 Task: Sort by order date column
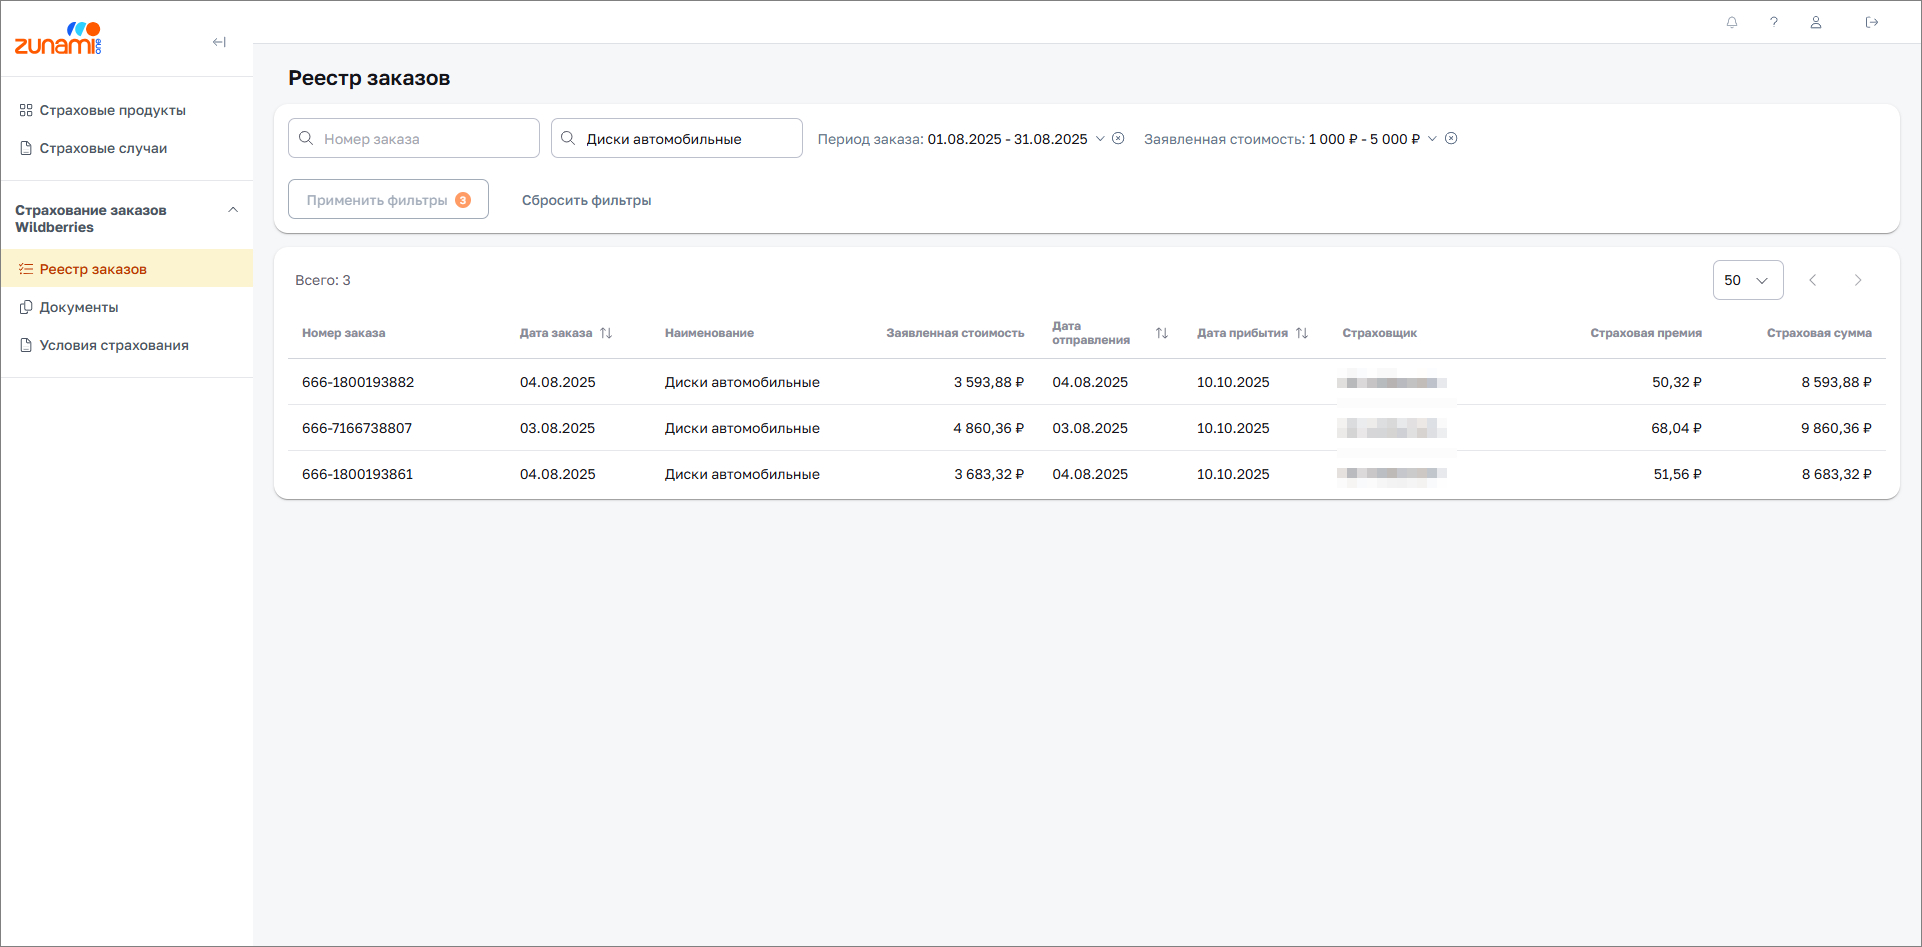point(606,333)
